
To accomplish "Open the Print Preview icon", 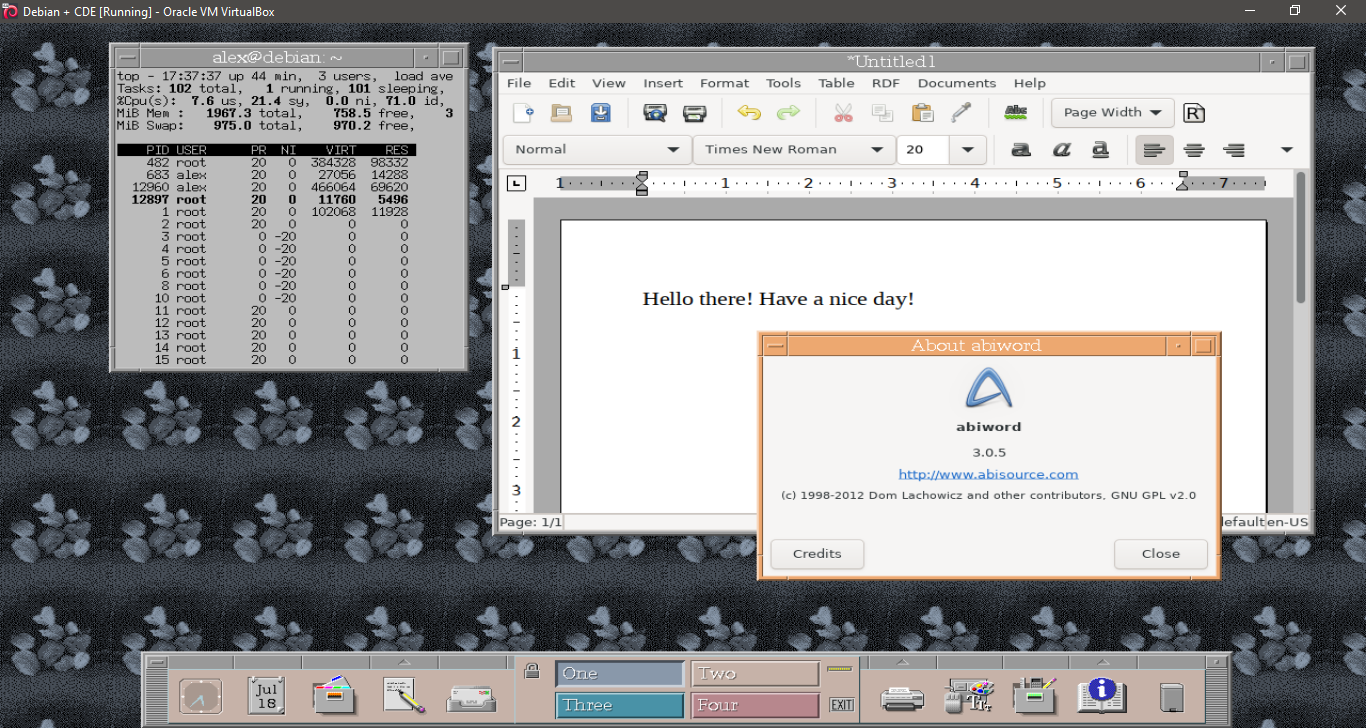I will pos(655,113).
